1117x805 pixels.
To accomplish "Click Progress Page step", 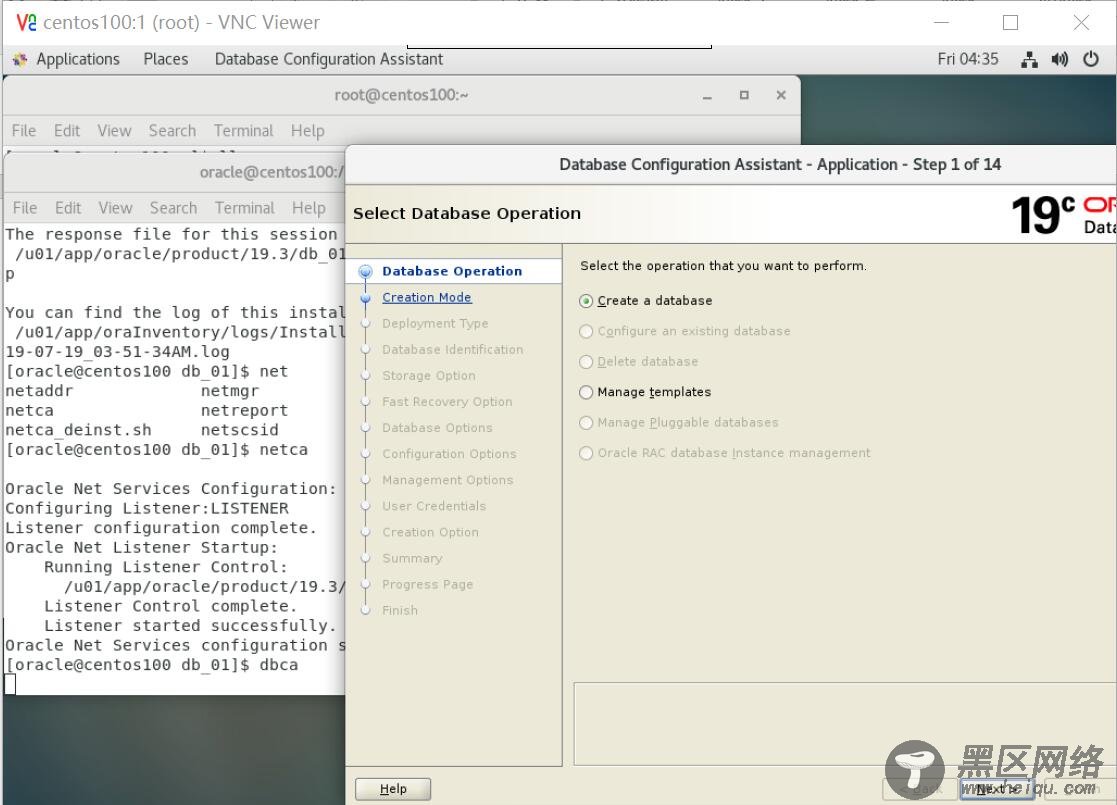I will point(427,585).
